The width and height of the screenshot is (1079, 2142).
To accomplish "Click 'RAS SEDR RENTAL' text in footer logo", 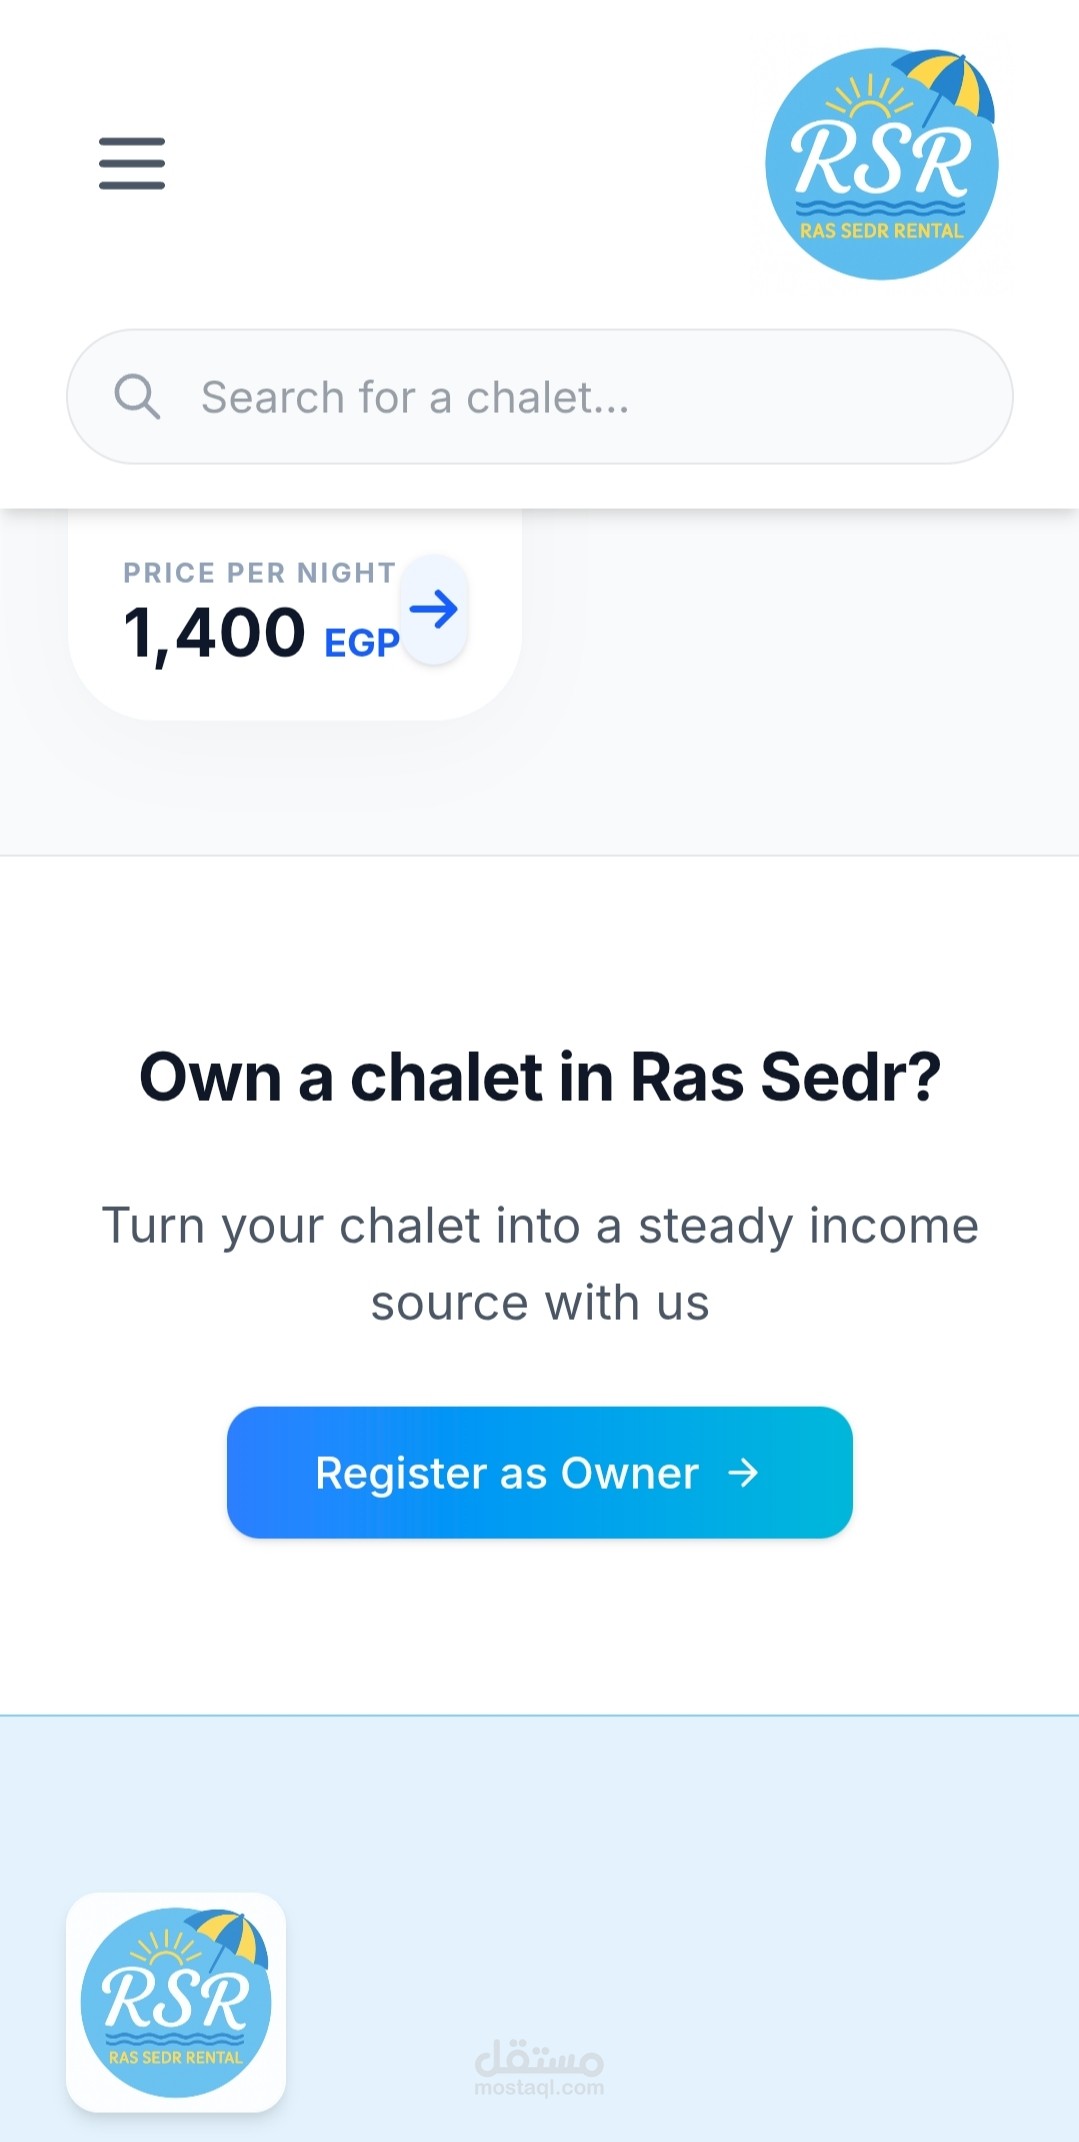I will pyautogui.click(x=176, y=2058).
